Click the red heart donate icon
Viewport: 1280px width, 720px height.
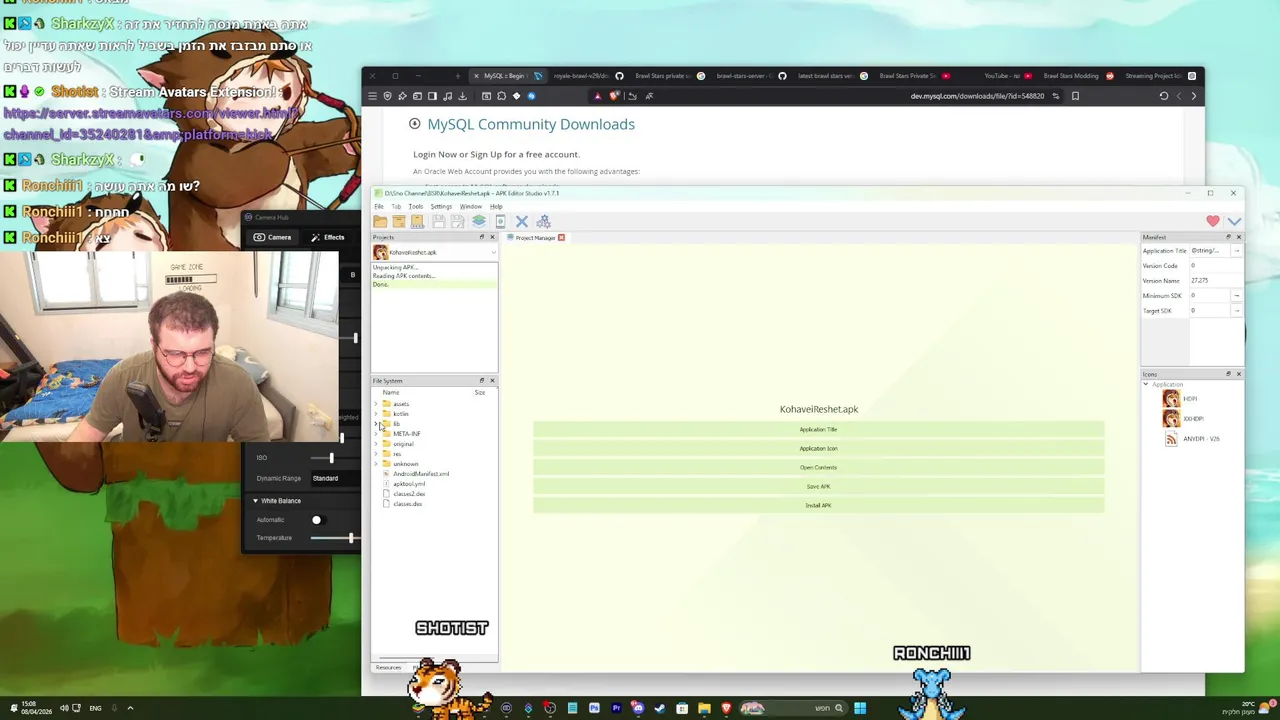click(1213, 220)
